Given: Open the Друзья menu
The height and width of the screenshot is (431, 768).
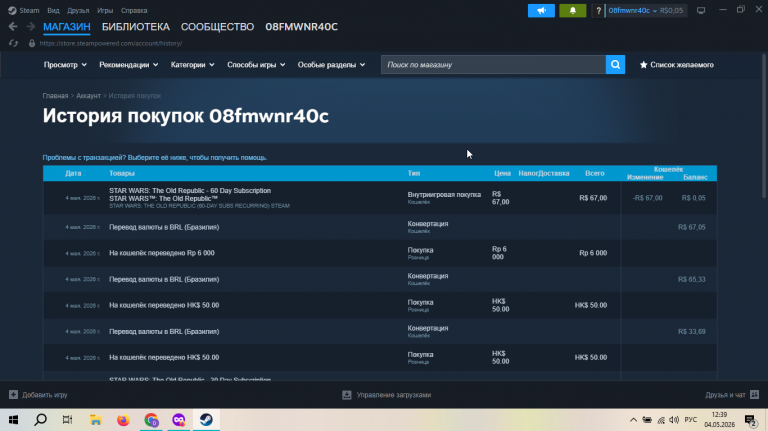Looking at the screenshot, I should tap(78, 10).
